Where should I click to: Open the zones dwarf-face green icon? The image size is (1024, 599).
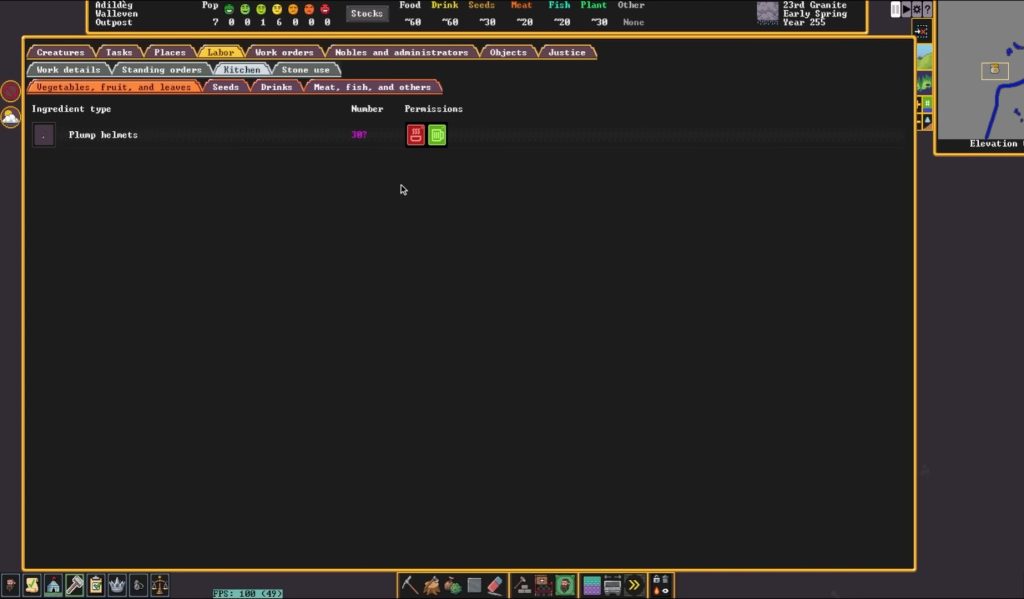pyautogui.click(x=565, y=585)
